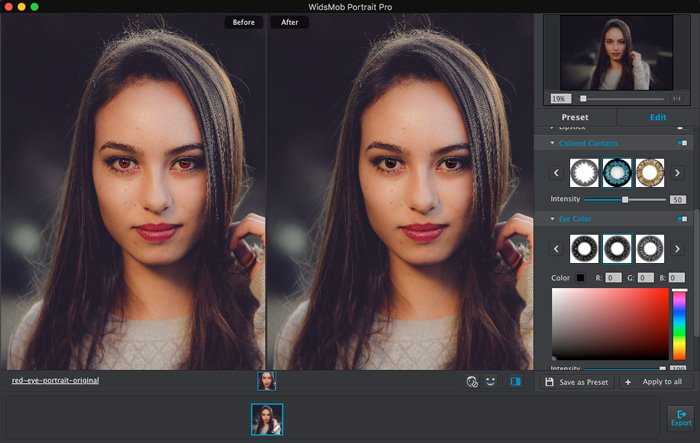Screen dimensions: 700x443
Task: Click the zoom slider handle under preview
Action: coord(583,99)
